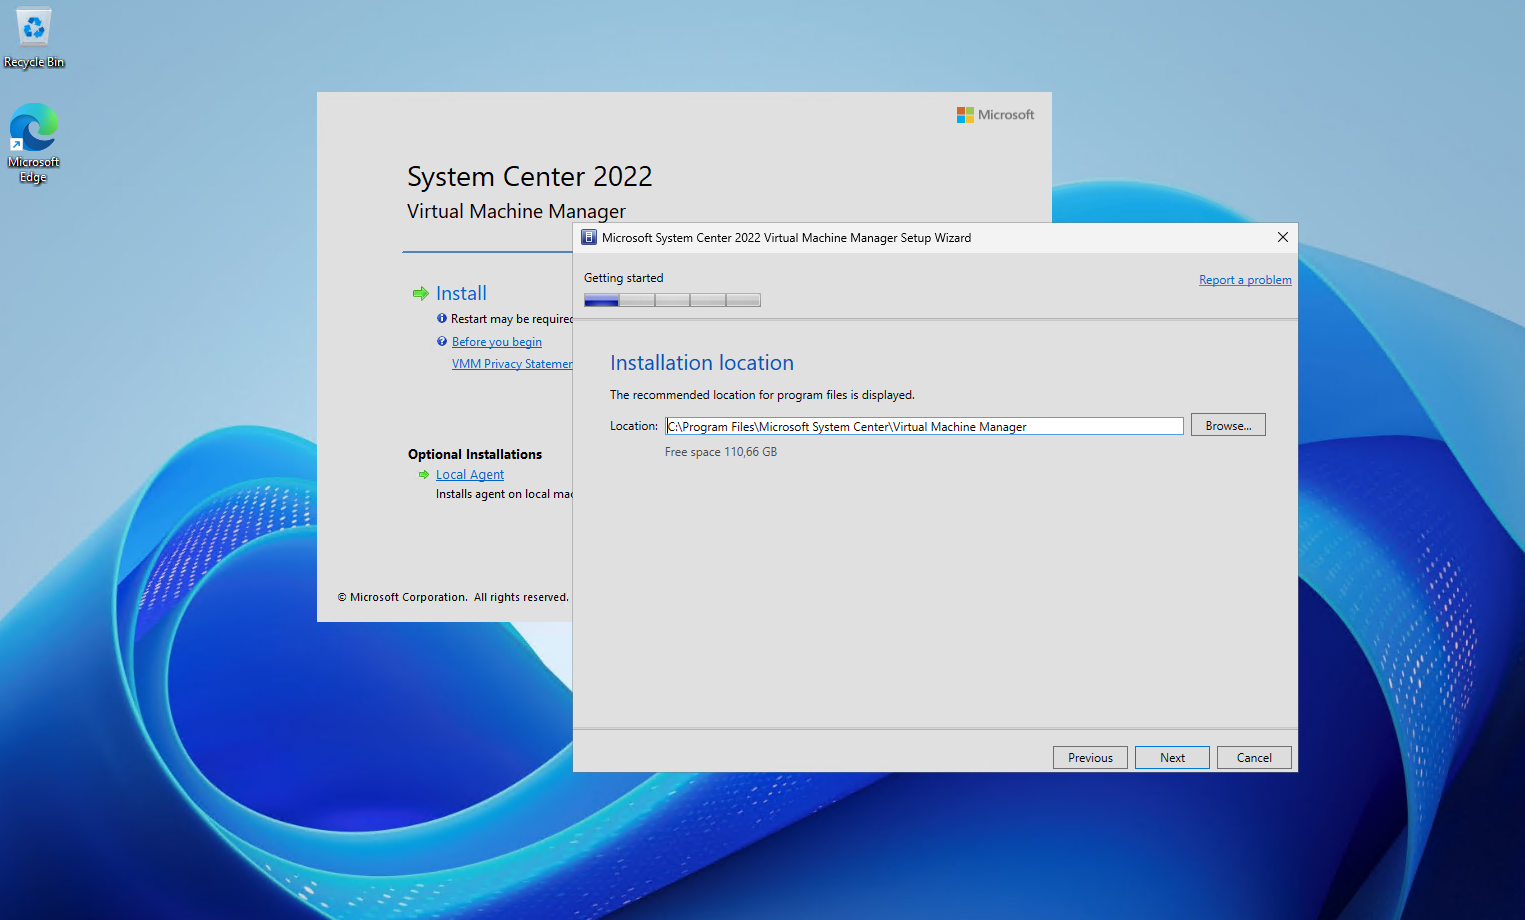Click the Microsoft logo in splash window
Viewport: 1525px width, 920px height.
(995, 115)
